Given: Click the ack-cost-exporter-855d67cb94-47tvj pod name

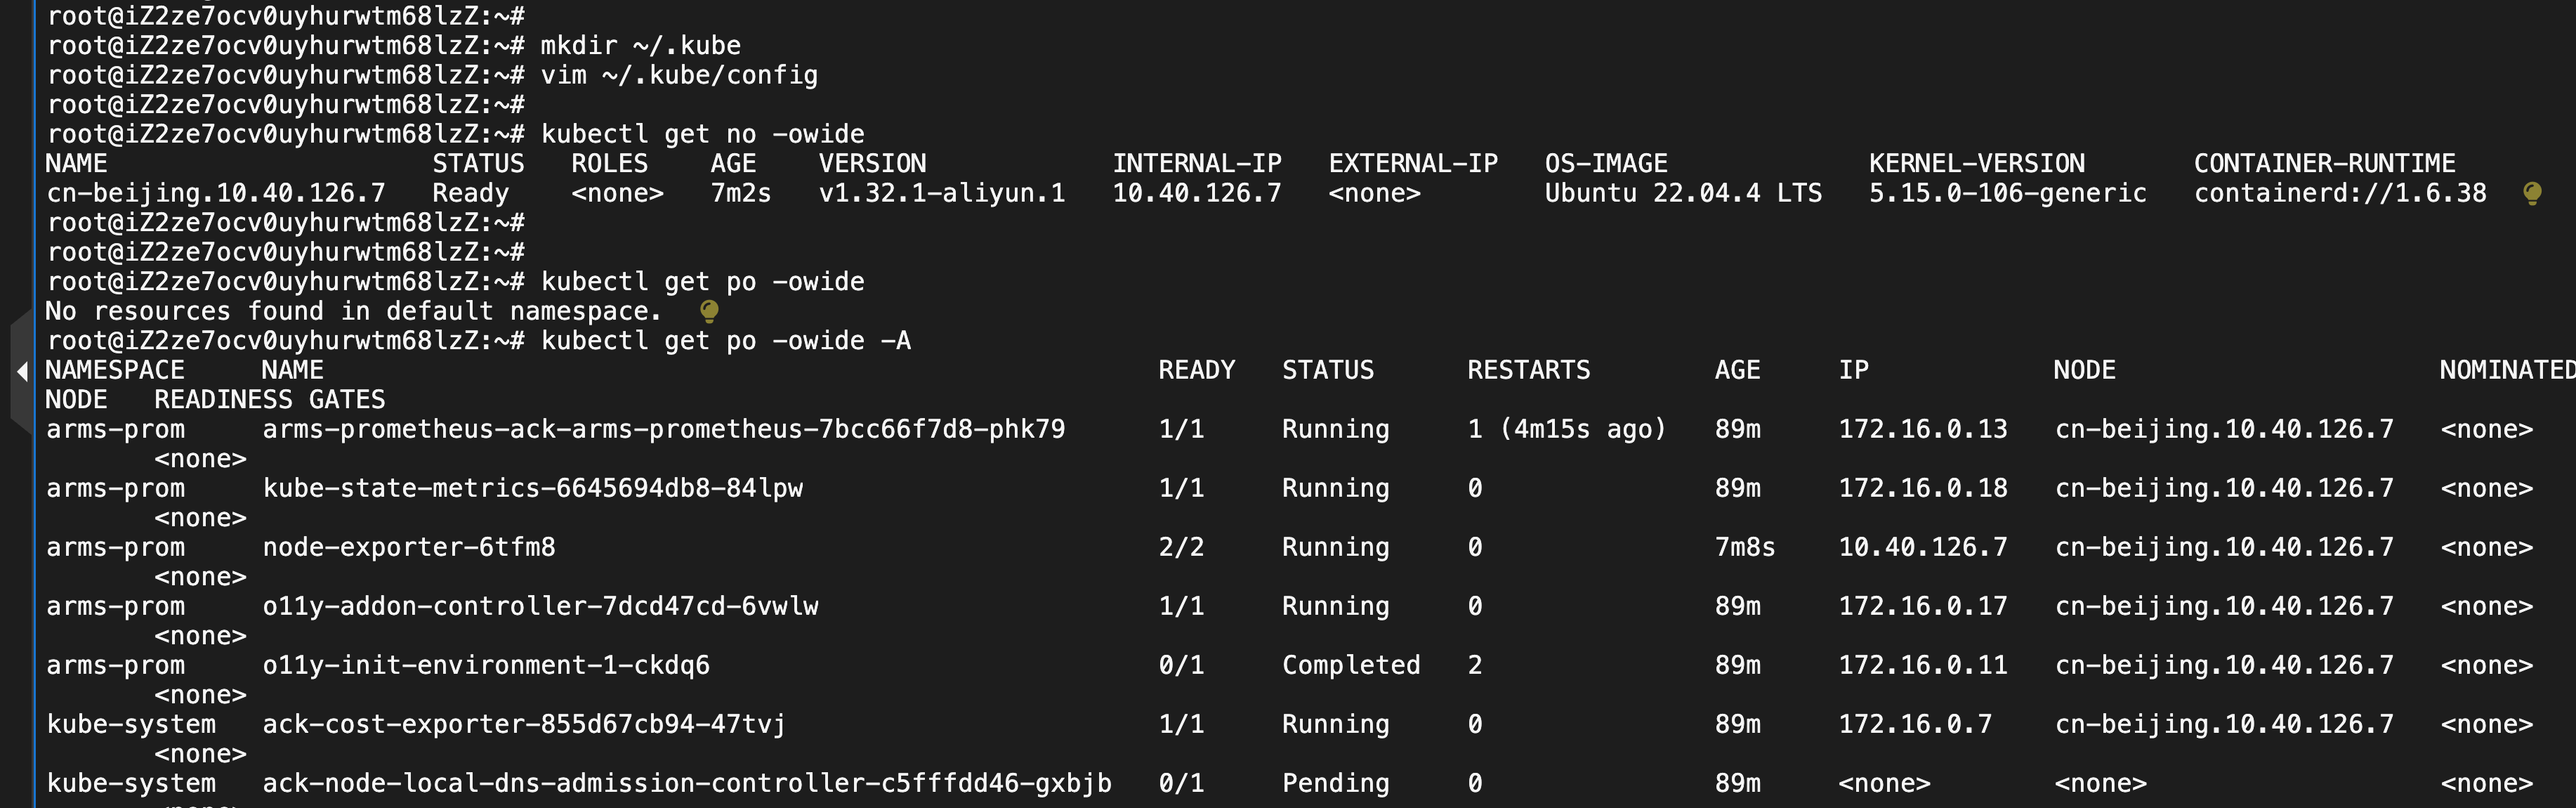Looking at the screenshot, I should 524,724.
